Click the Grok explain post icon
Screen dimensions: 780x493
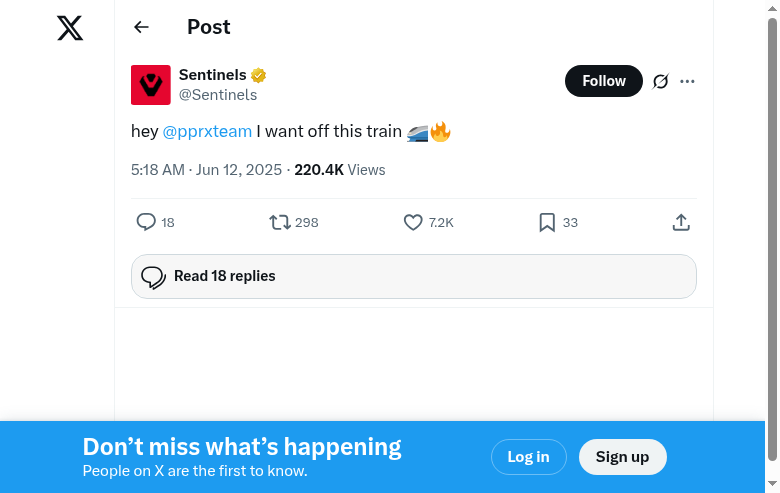(x=660, y=81)
